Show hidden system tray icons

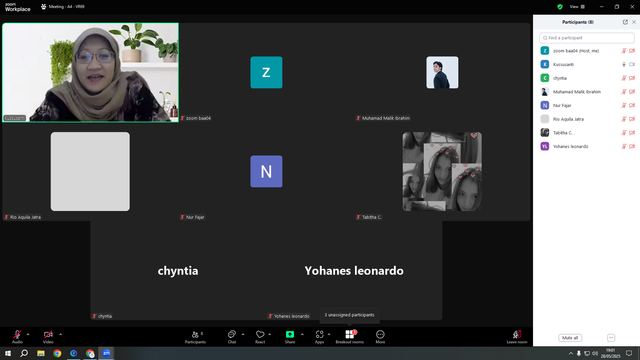pos(571,353)
